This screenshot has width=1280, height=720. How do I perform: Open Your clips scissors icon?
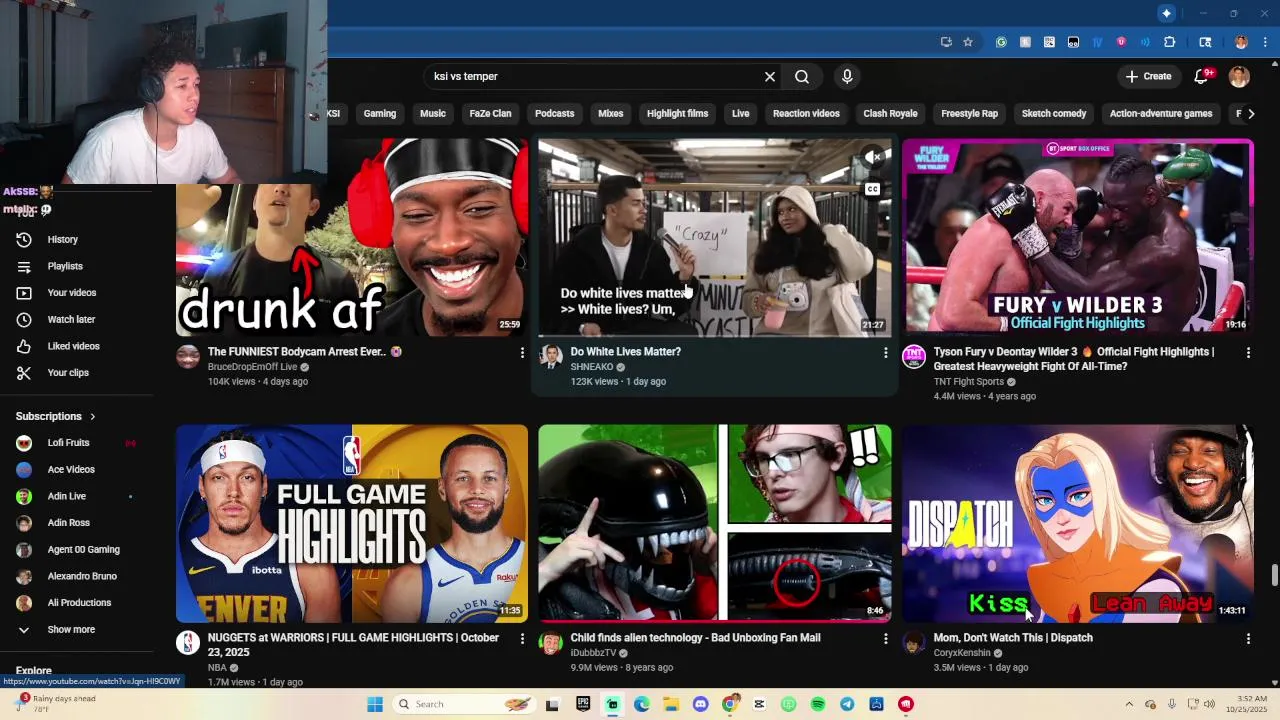click(x=24, y=373)
